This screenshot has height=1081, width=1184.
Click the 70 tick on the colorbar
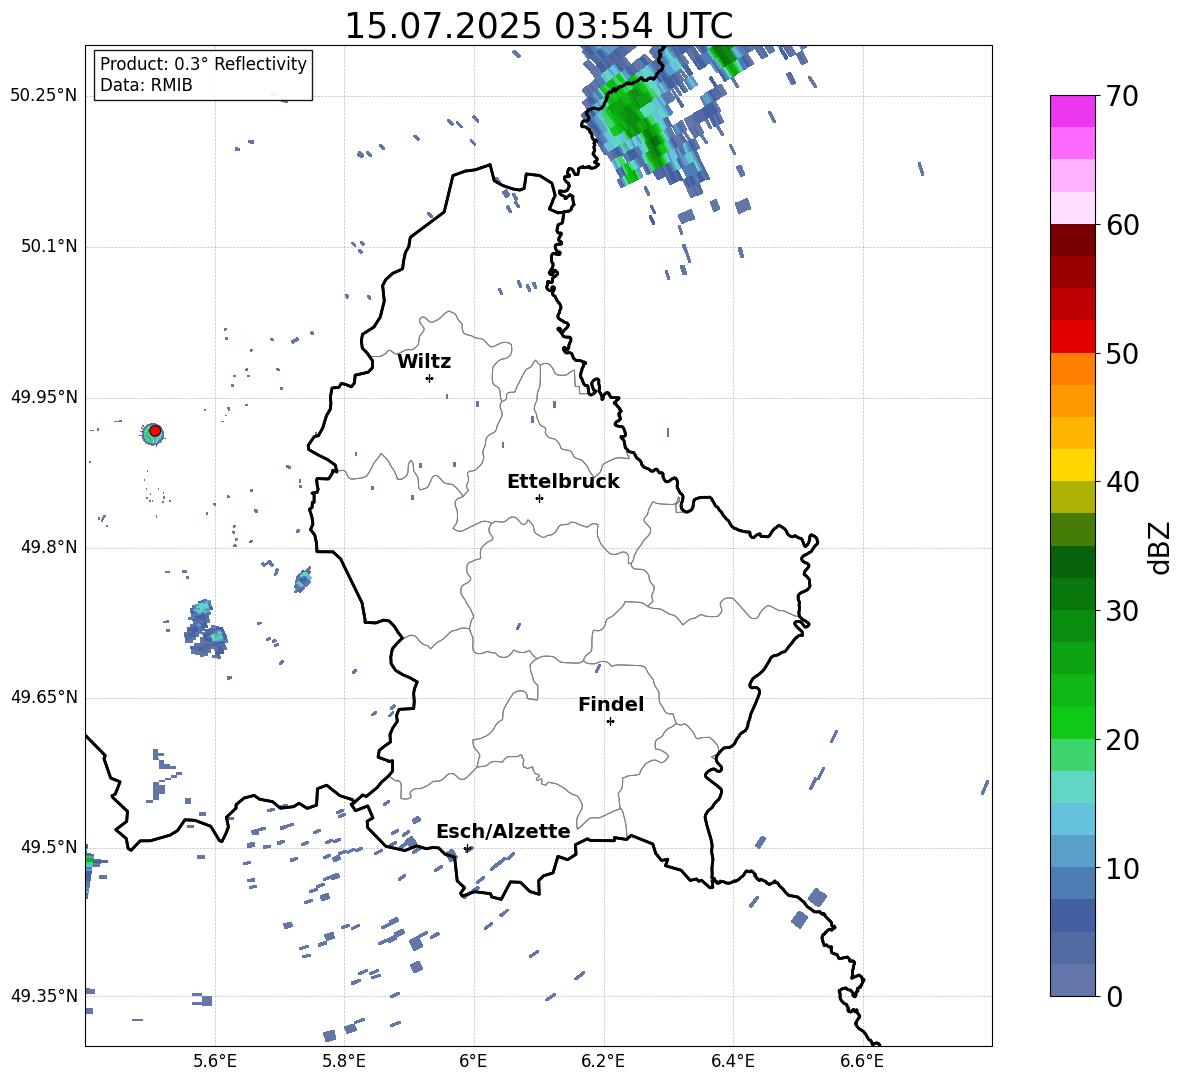click(x=1122, y=97)
